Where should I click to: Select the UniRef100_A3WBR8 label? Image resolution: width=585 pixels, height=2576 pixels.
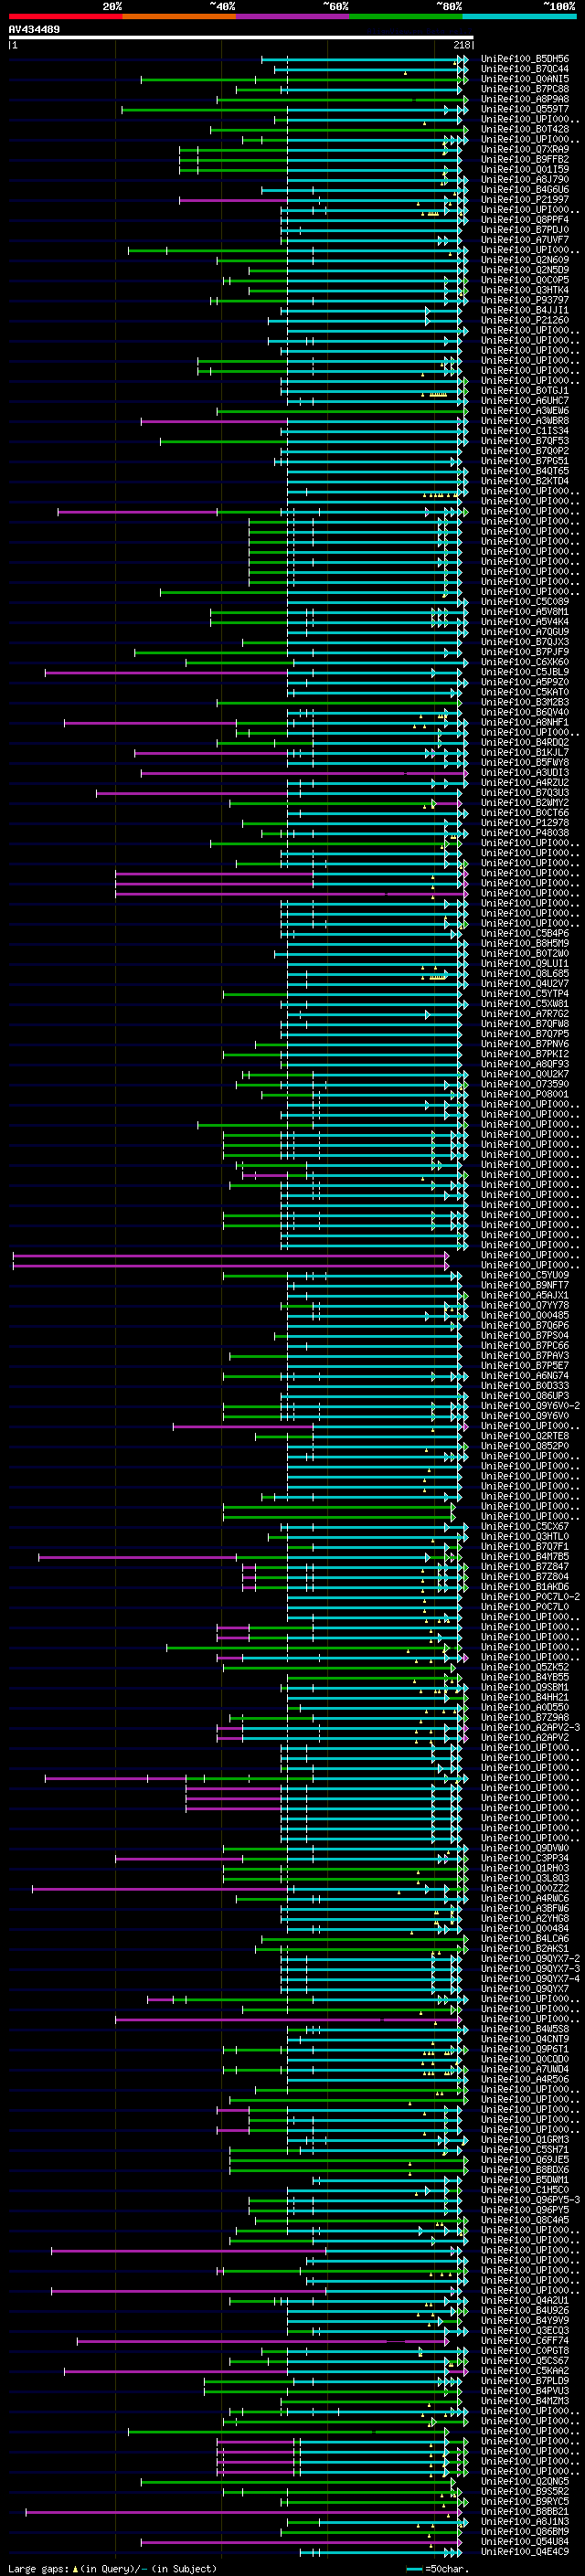525,421
